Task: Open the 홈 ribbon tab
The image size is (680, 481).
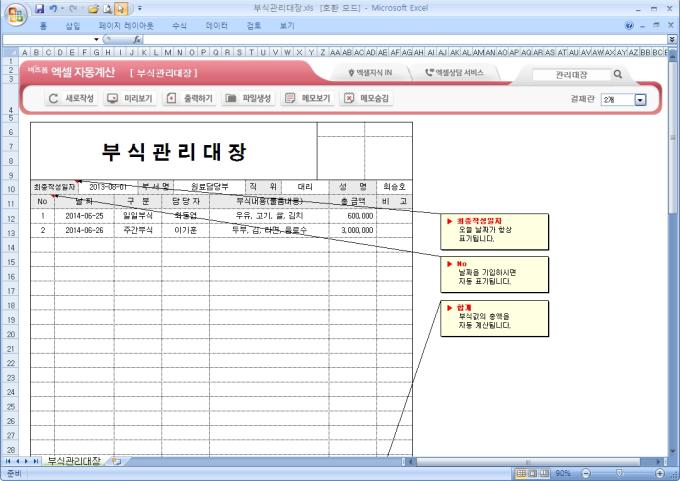Action: (x=43, y=26)
